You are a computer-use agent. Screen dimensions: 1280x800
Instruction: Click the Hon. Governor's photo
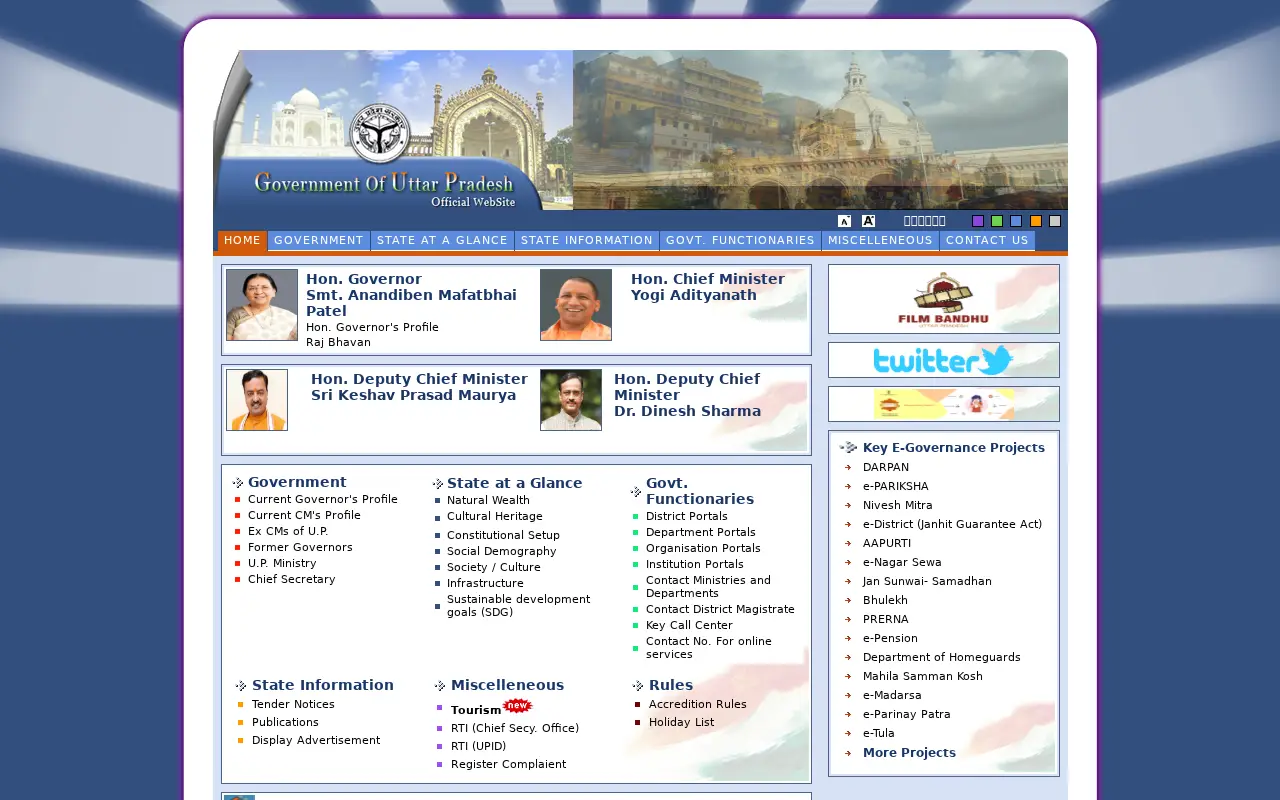coord(262,305)
